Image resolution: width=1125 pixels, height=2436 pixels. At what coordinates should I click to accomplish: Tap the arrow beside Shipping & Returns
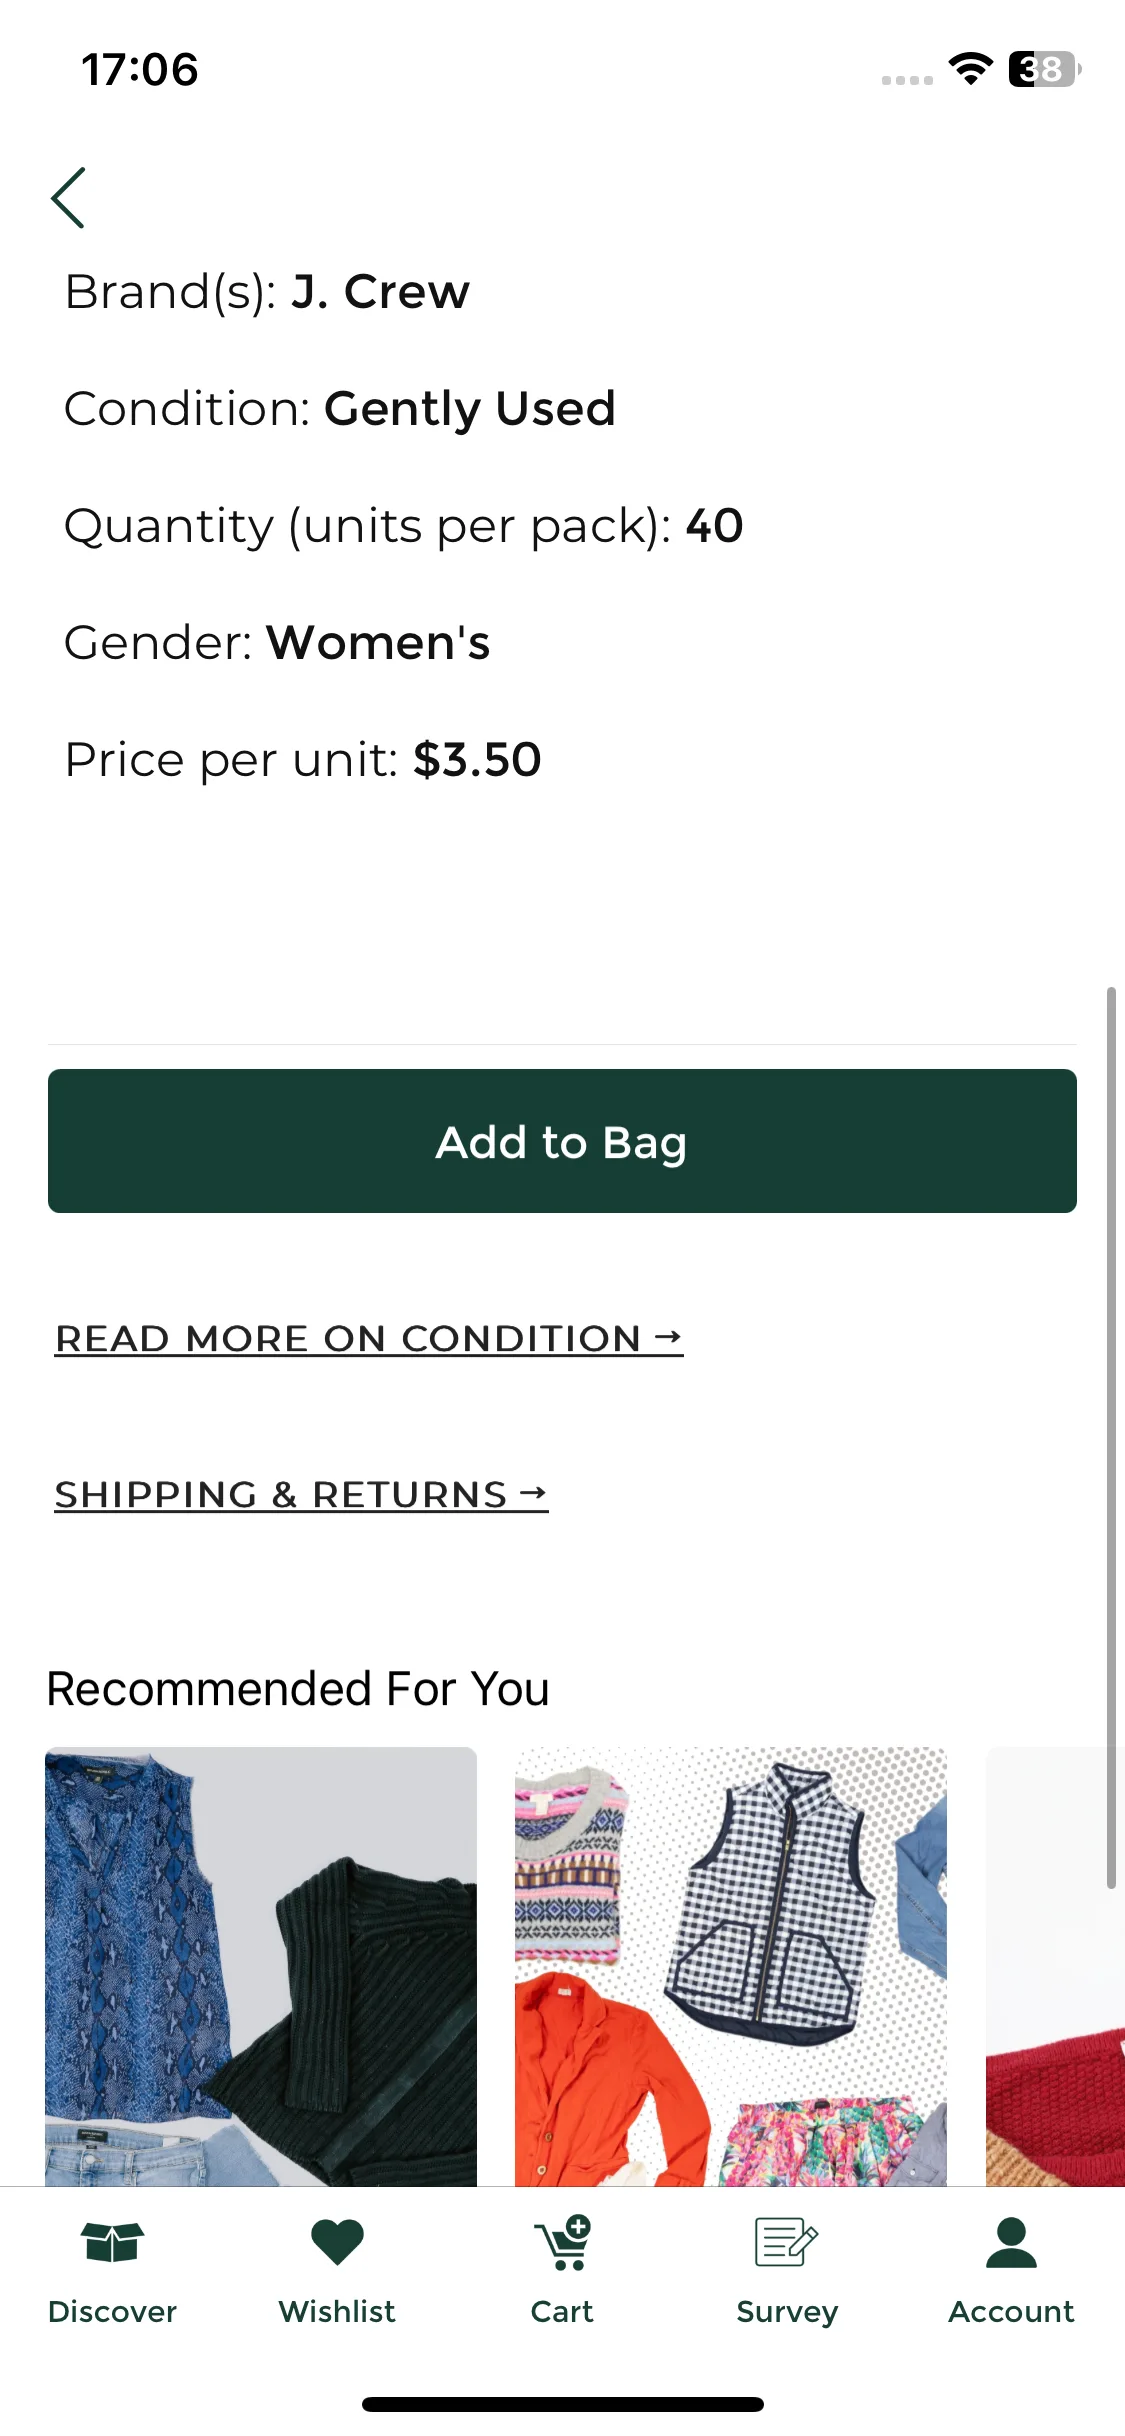(534, 1493)
